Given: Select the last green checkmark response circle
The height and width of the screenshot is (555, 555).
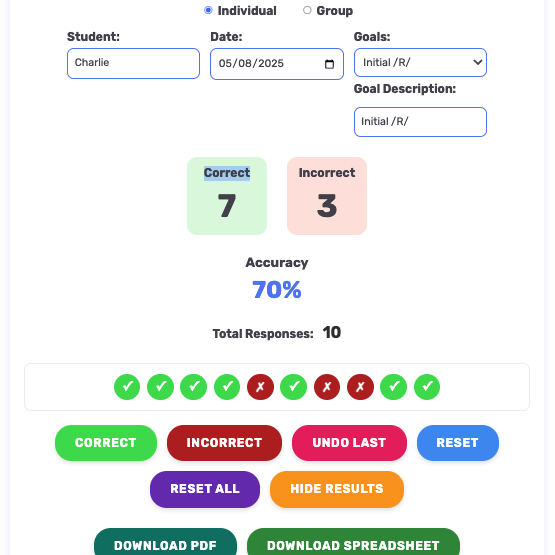Looking at the screenshot, I should point(427,387).
